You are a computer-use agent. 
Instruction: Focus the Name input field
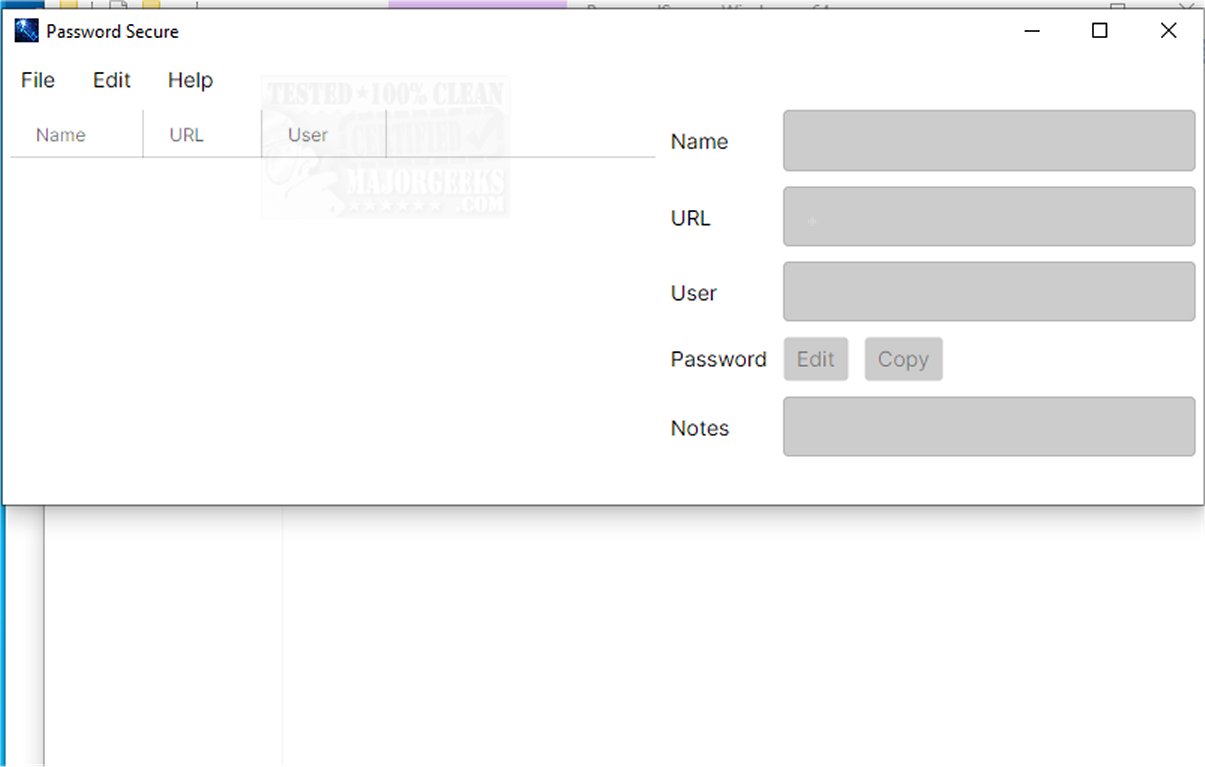(x=988, y=141)
